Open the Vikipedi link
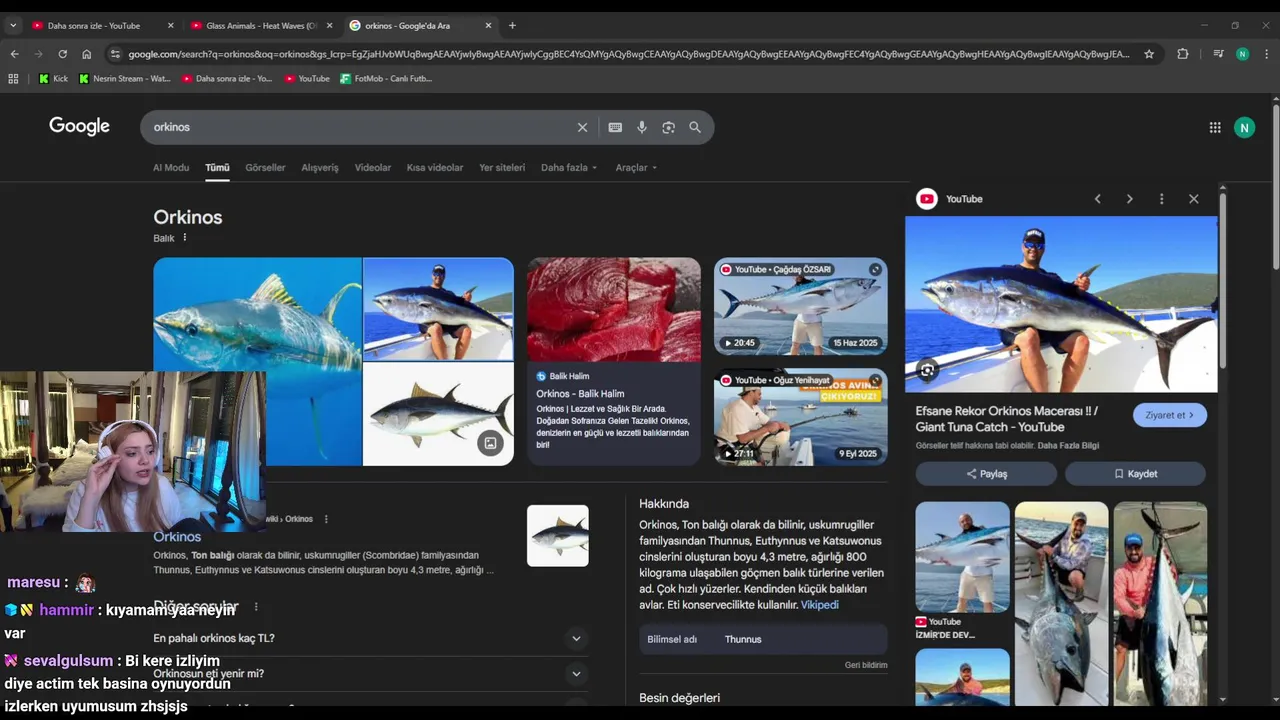The image size is (1280, 720). tap(819, 605)
